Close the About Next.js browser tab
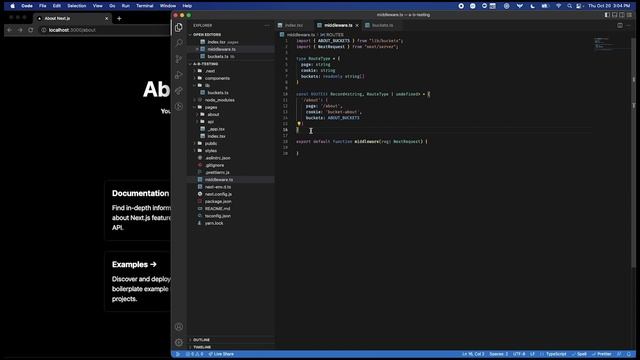Viewport: 640px width, 360px height. pos(107,18)
